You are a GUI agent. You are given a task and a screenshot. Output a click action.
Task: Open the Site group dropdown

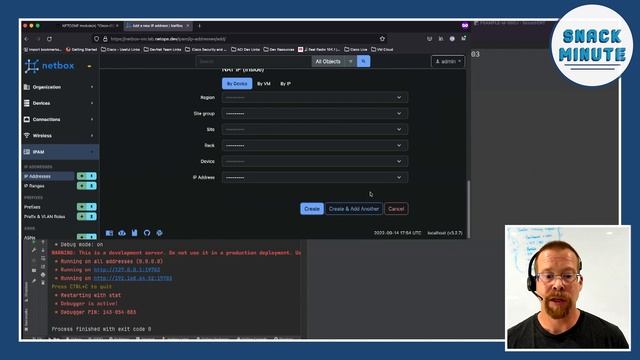(315, 113)
